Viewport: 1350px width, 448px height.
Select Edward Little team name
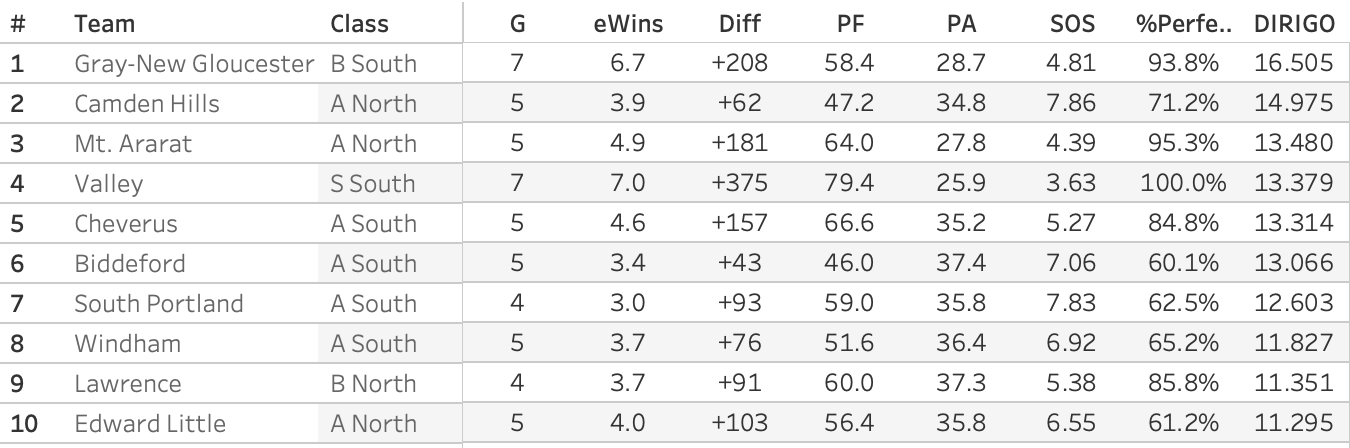click(150, 424)
